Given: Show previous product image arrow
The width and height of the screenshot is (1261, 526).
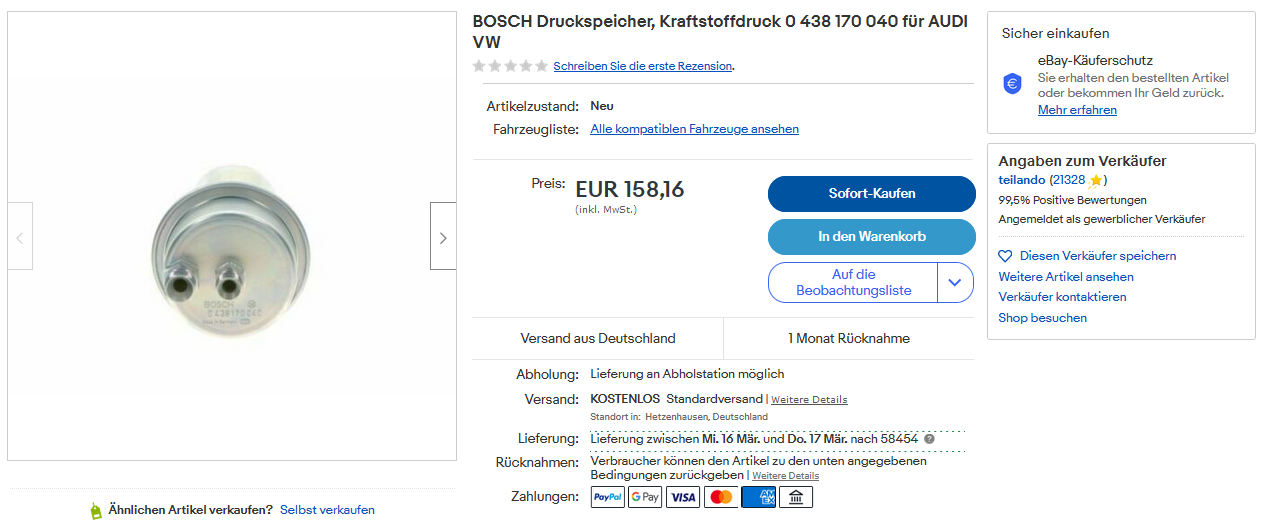Looking at the screenshot, I should pyautogui.click(x=20, y=236).
